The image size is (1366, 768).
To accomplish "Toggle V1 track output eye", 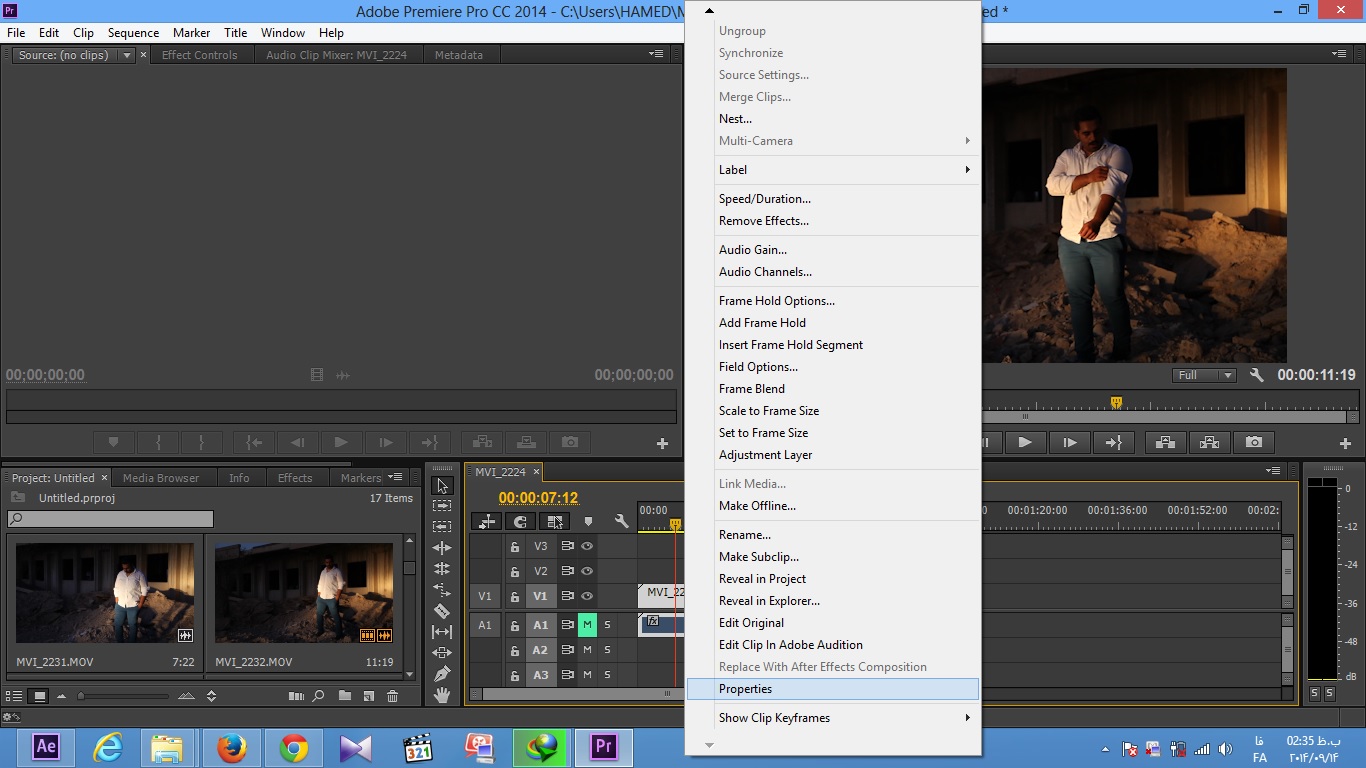I will (587, 596).
